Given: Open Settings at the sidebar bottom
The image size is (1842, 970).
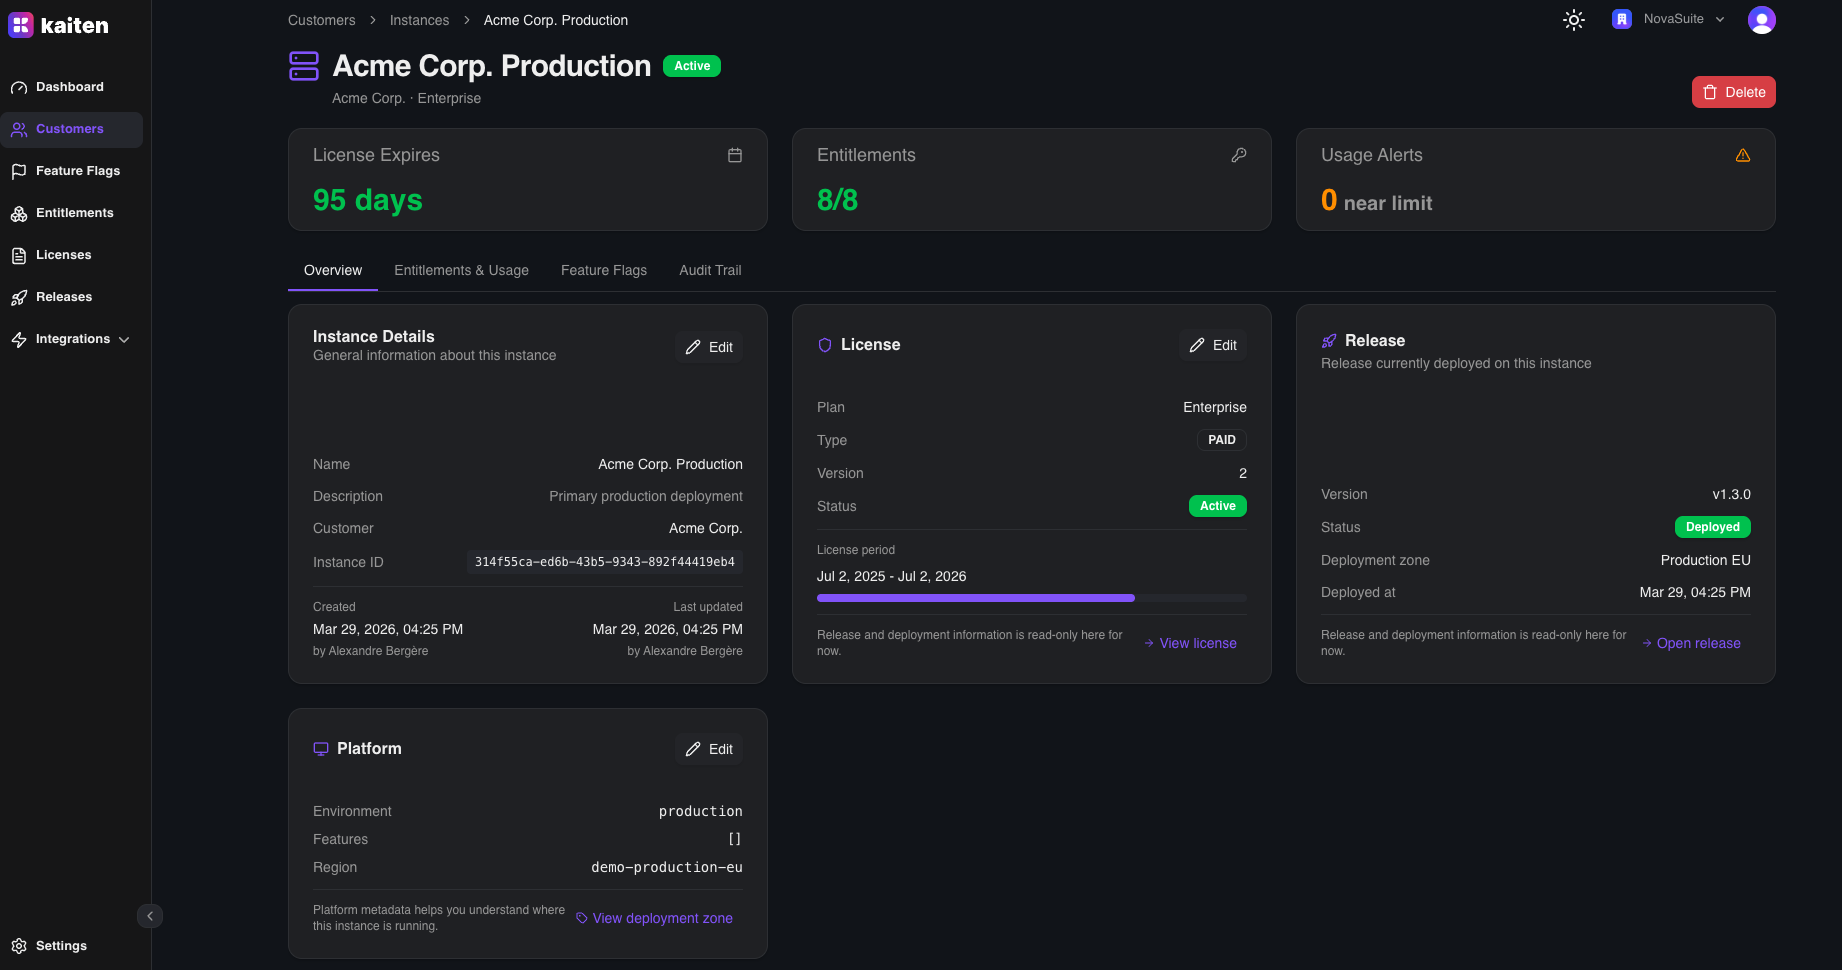Looking at the screenshot, I should pyautogui.click(x=60, y=946).
